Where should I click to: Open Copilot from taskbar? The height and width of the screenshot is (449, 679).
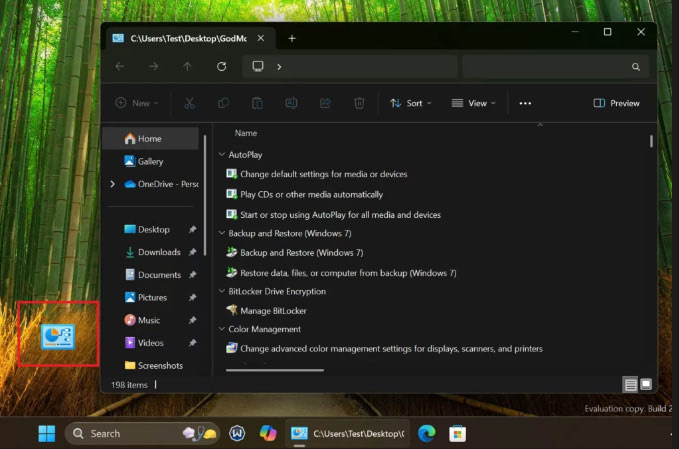(x=268, y=433)
